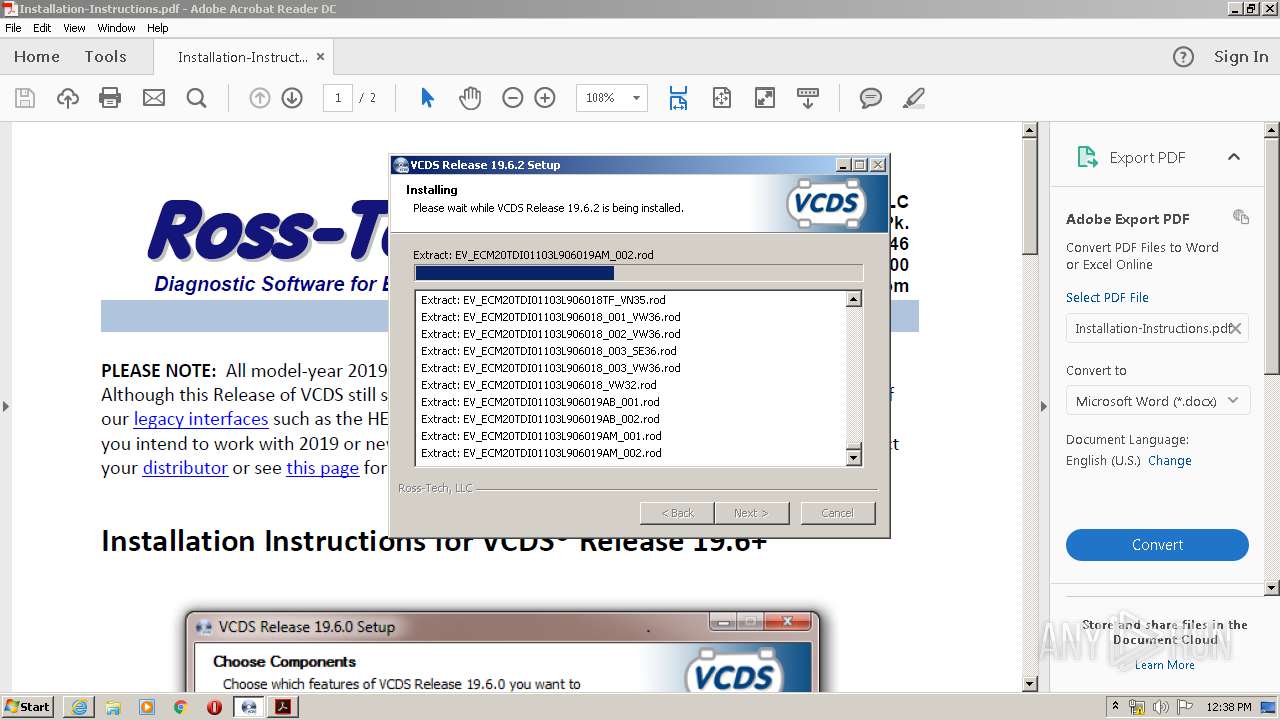1280x720 pixels.
Task: Select log line EV_ECM20TDI01103L906018_VW32.rod
Action: 538,385
